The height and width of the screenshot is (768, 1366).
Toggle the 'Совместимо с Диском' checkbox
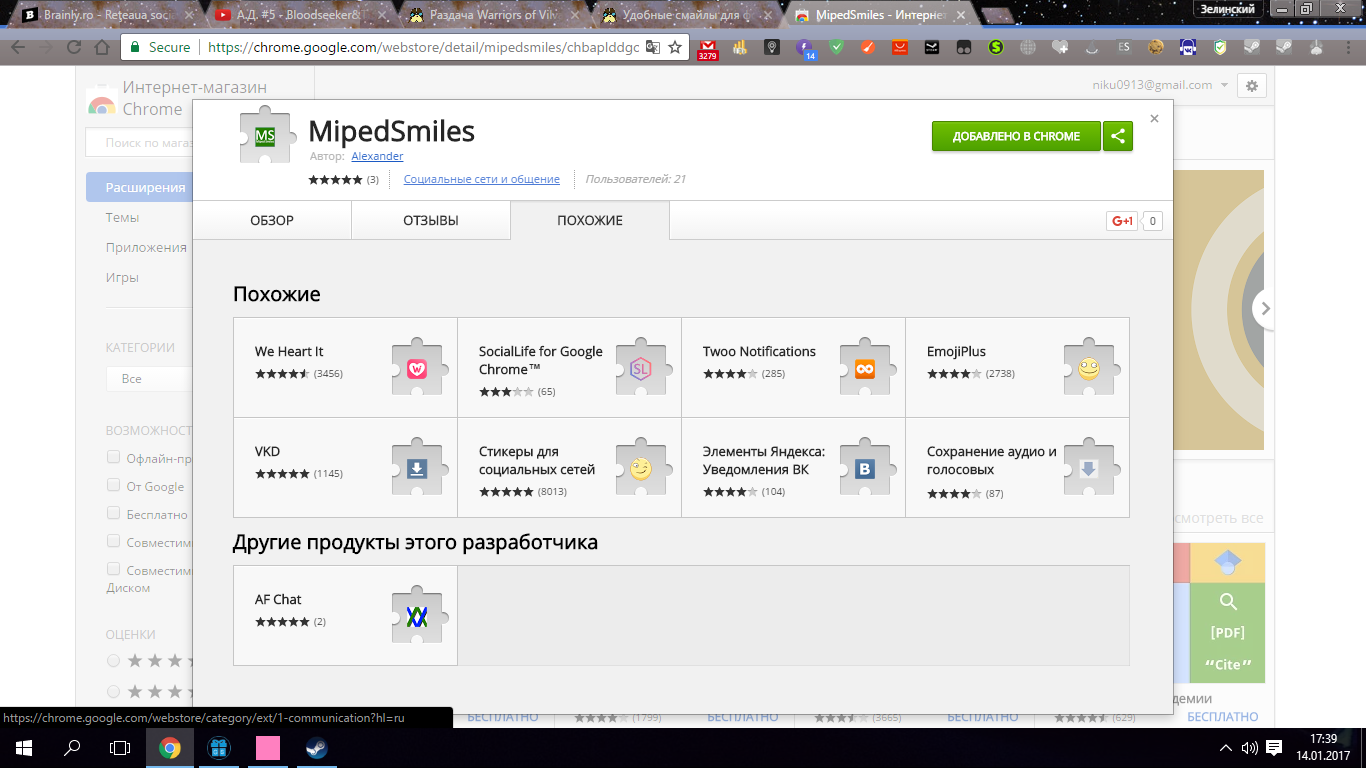point(113,570)
